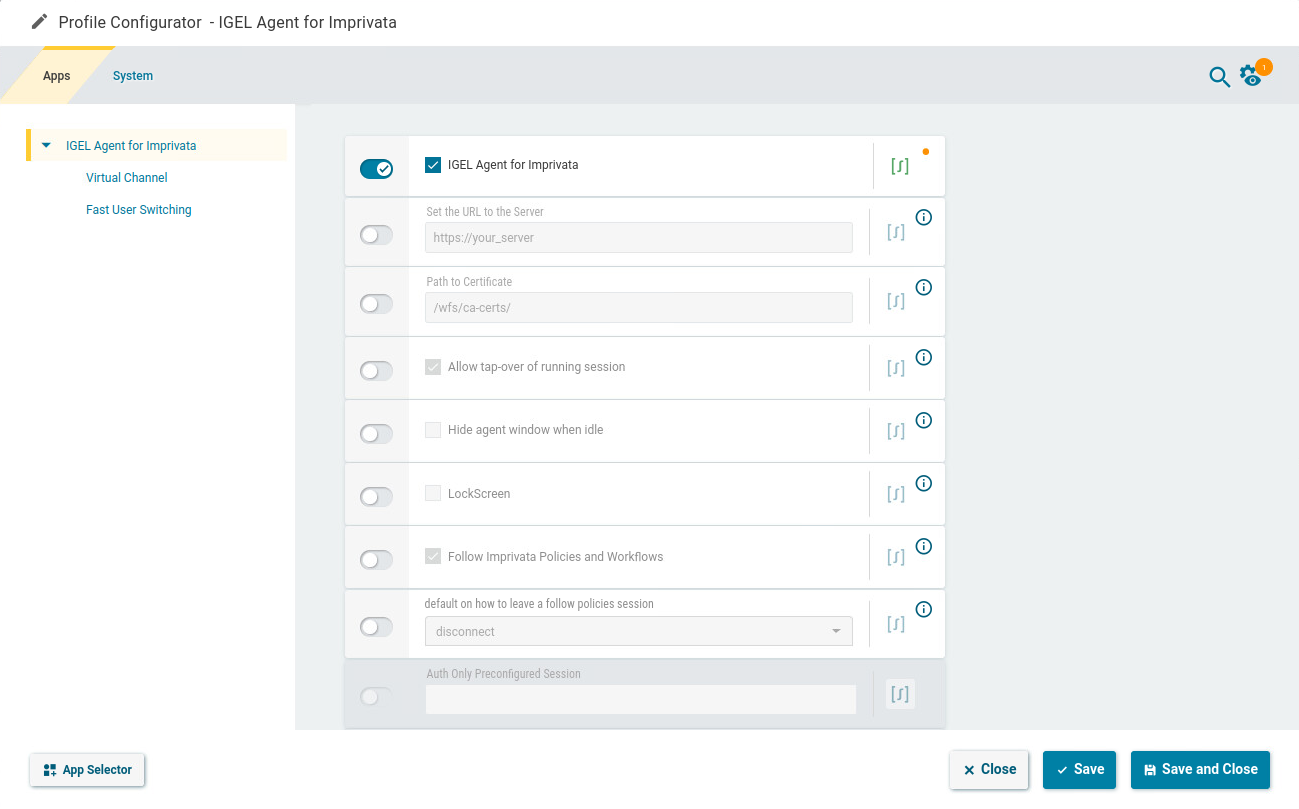The height and width of the screenshot is (809, 1299).
Task: Click variable bracket icon for follow policies session default
Action: 897,624
